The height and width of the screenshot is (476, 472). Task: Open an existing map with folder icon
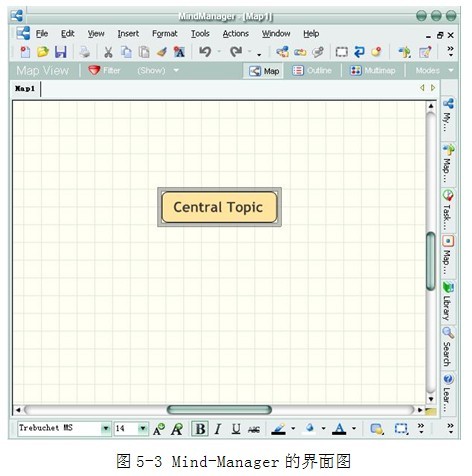[x=43, y=52]
